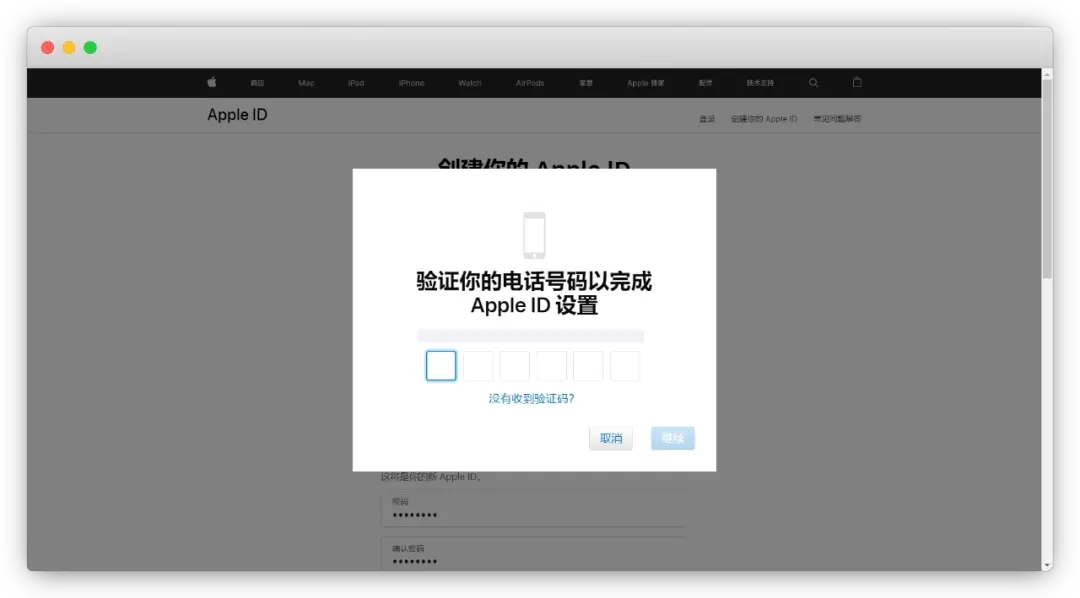1080x598 pixels.
Task: Click the page vertical scrollbar thumb
Action: [x=1047, y=179]
